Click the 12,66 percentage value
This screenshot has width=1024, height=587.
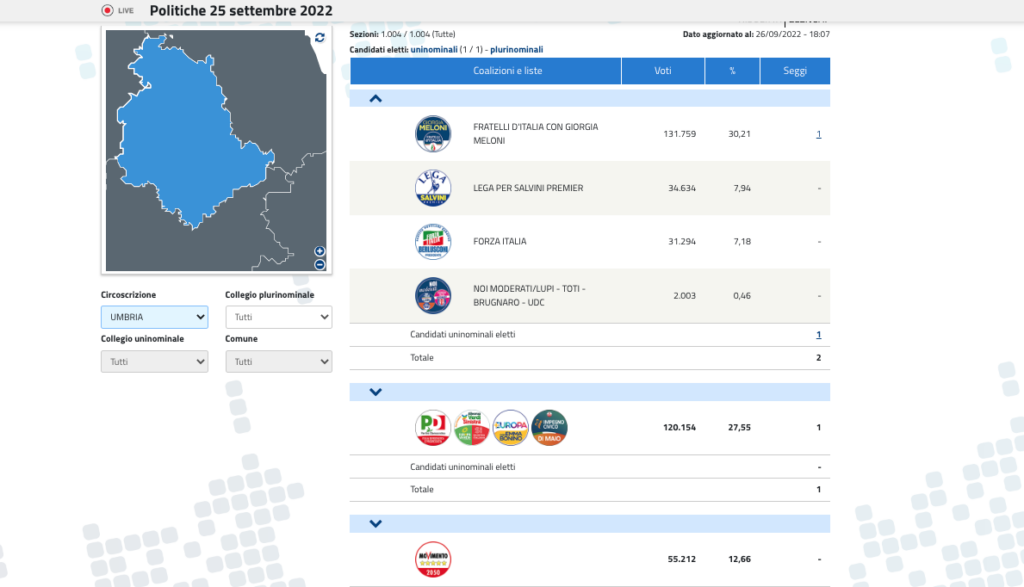[739, 560]
